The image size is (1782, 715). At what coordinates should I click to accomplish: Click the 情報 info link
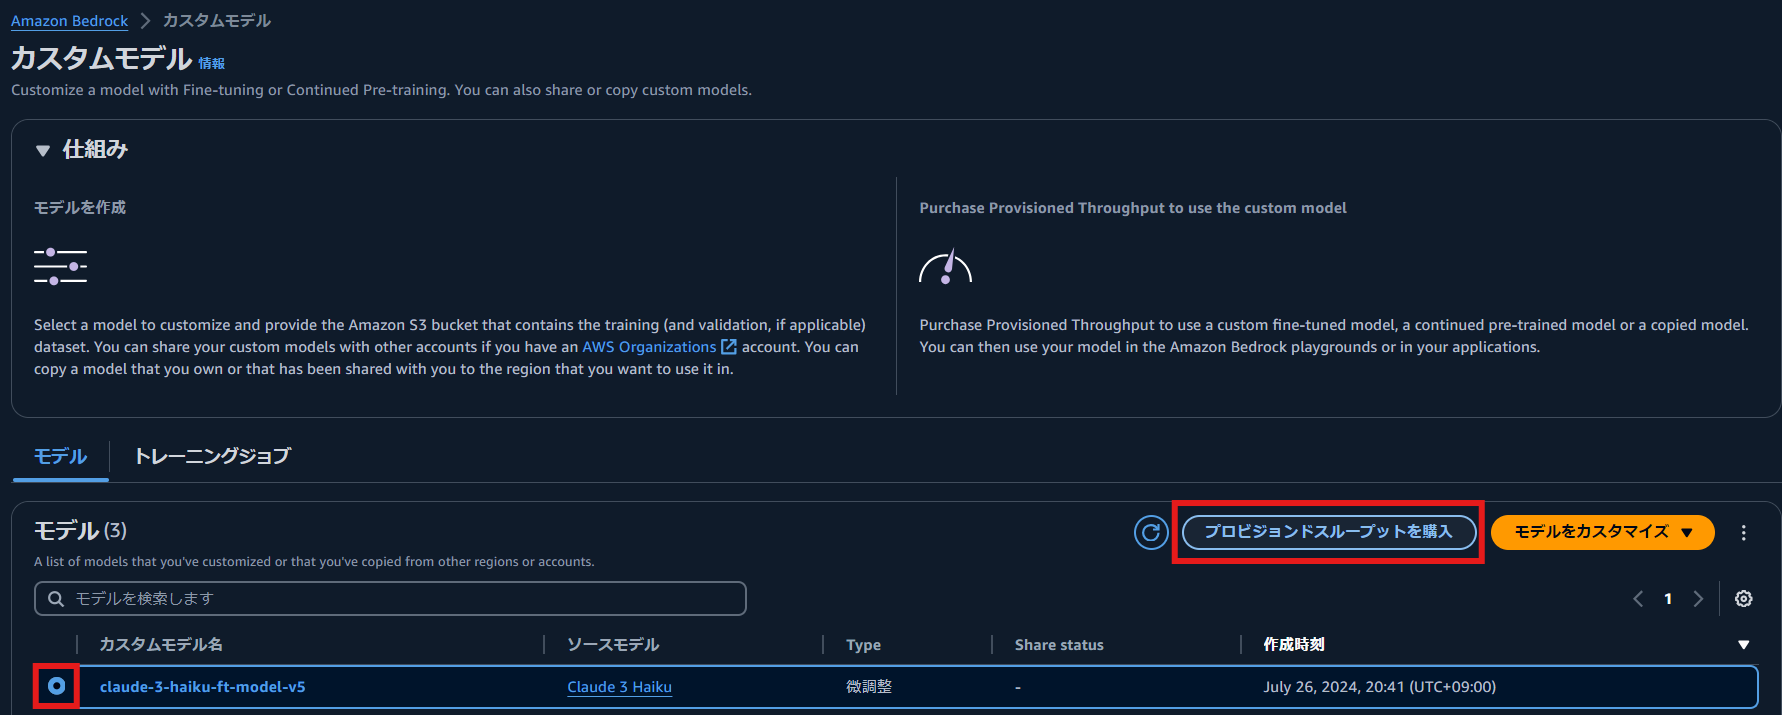(212, 63)
